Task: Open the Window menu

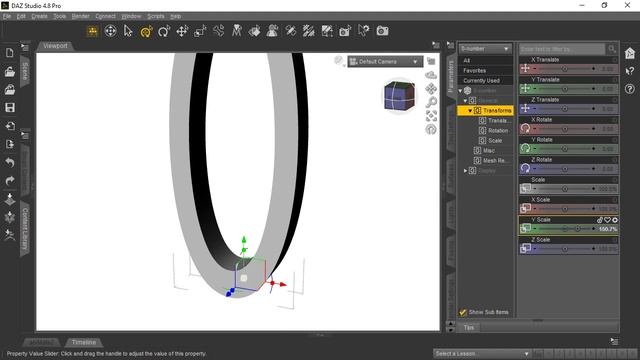Action: point(131,16)
